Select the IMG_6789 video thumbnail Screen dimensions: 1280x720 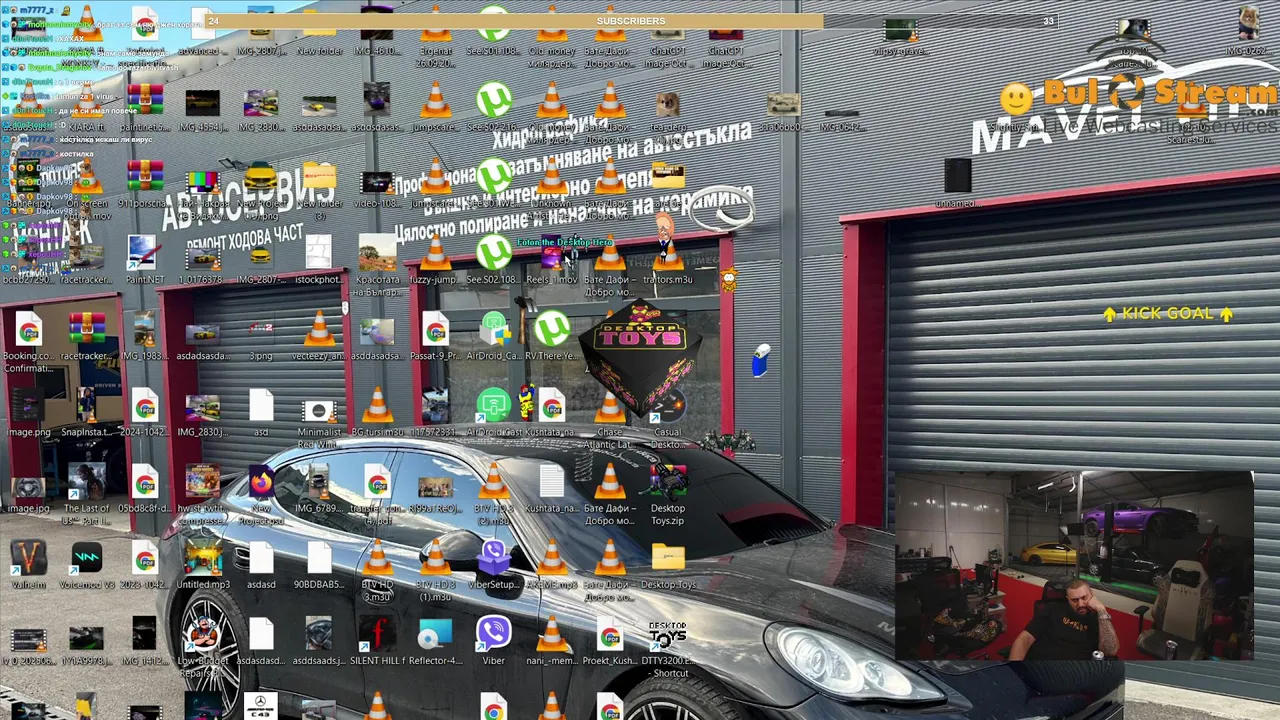click(319, 490)
